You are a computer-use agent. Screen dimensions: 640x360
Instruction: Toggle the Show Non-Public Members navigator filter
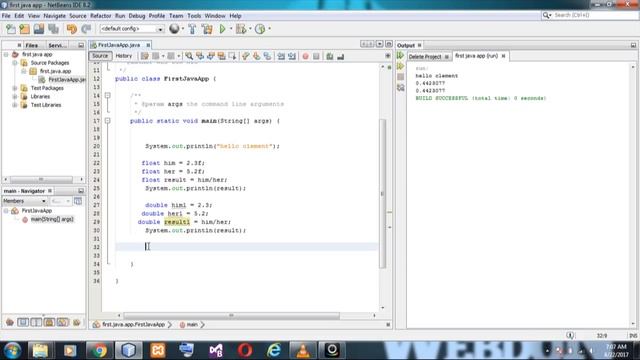point(49,322)
